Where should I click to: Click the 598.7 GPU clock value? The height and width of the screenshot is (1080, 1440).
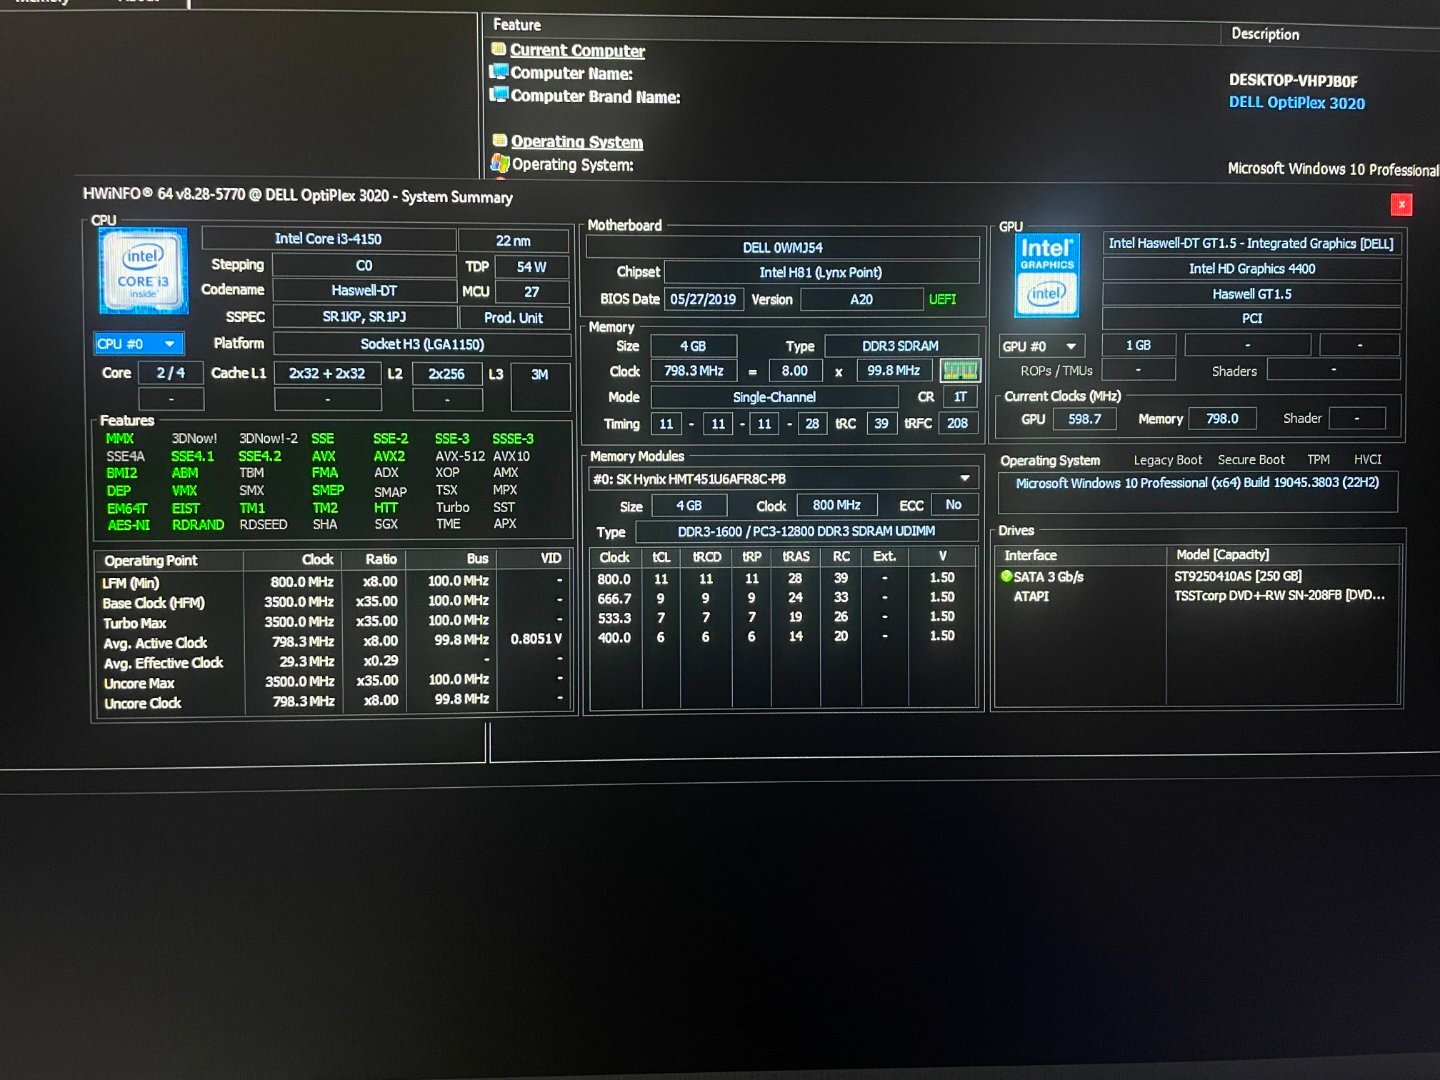tap(1084, 419)
